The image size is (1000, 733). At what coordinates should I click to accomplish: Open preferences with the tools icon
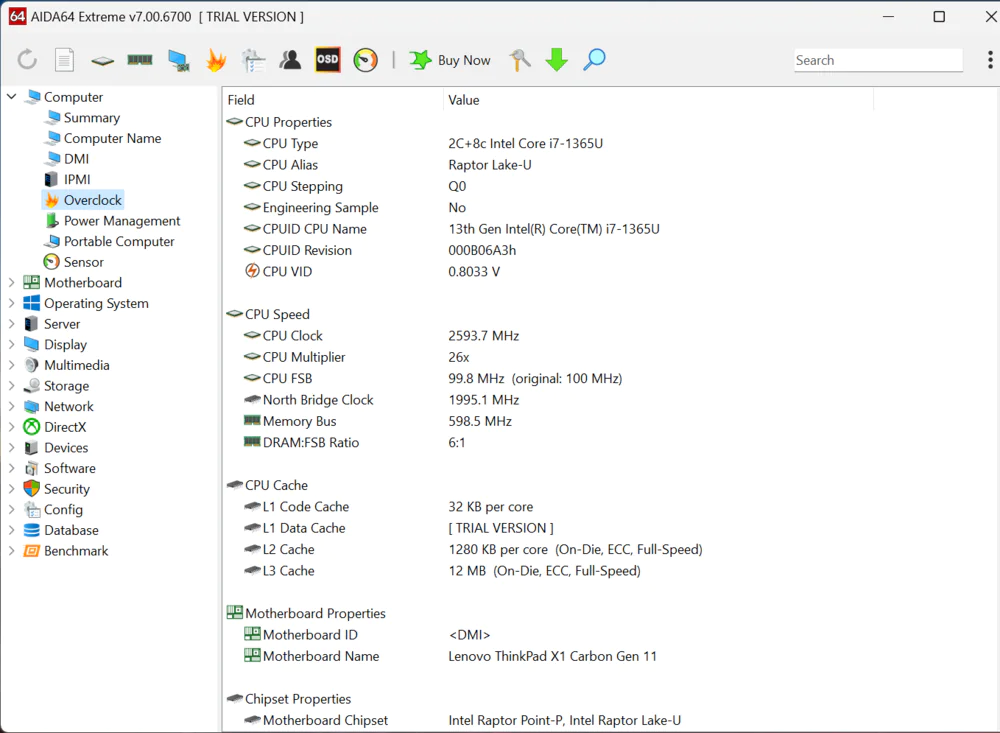click(x=520, y=60)
